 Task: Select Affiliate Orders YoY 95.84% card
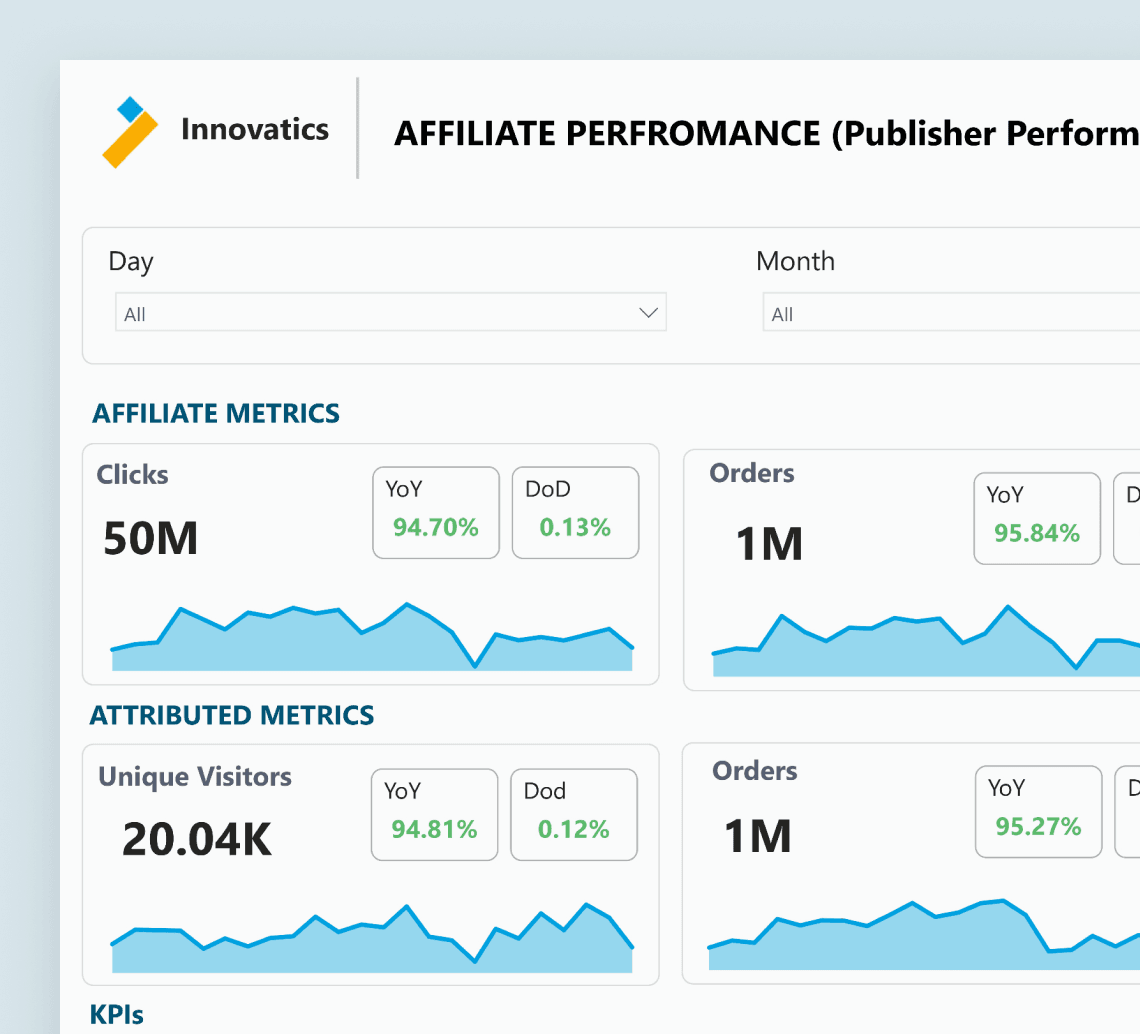click(x=1037, y=518)
